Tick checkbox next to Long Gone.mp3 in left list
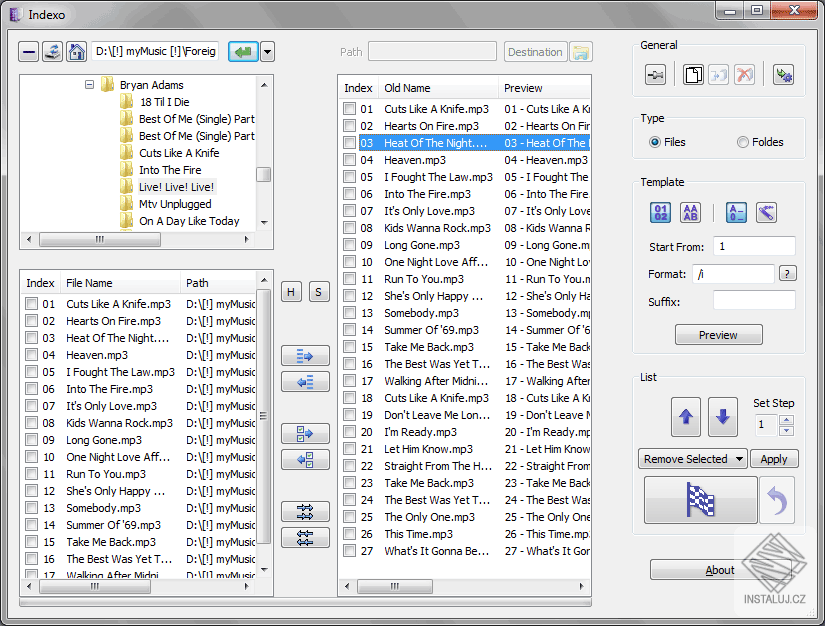This screenshot has height=626, width=825. pos(31,440)
